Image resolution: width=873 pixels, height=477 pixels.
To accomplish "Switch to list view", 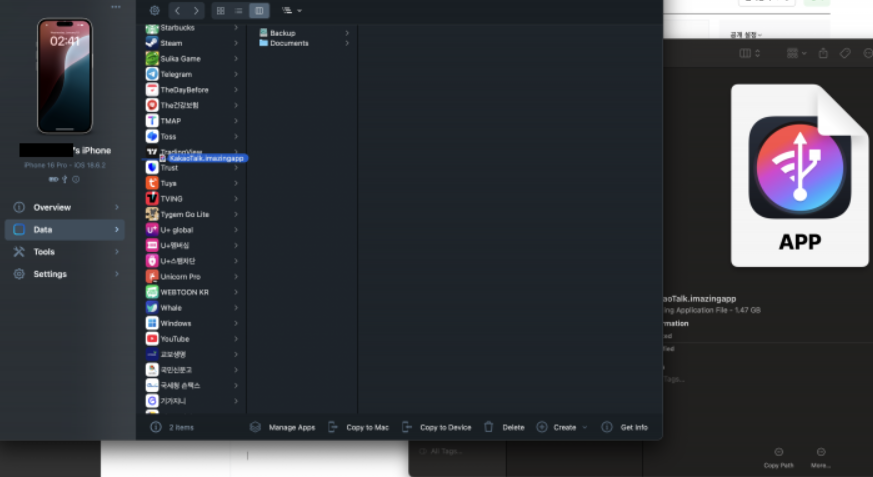I will pyautogui.click(x=239, y=11).
